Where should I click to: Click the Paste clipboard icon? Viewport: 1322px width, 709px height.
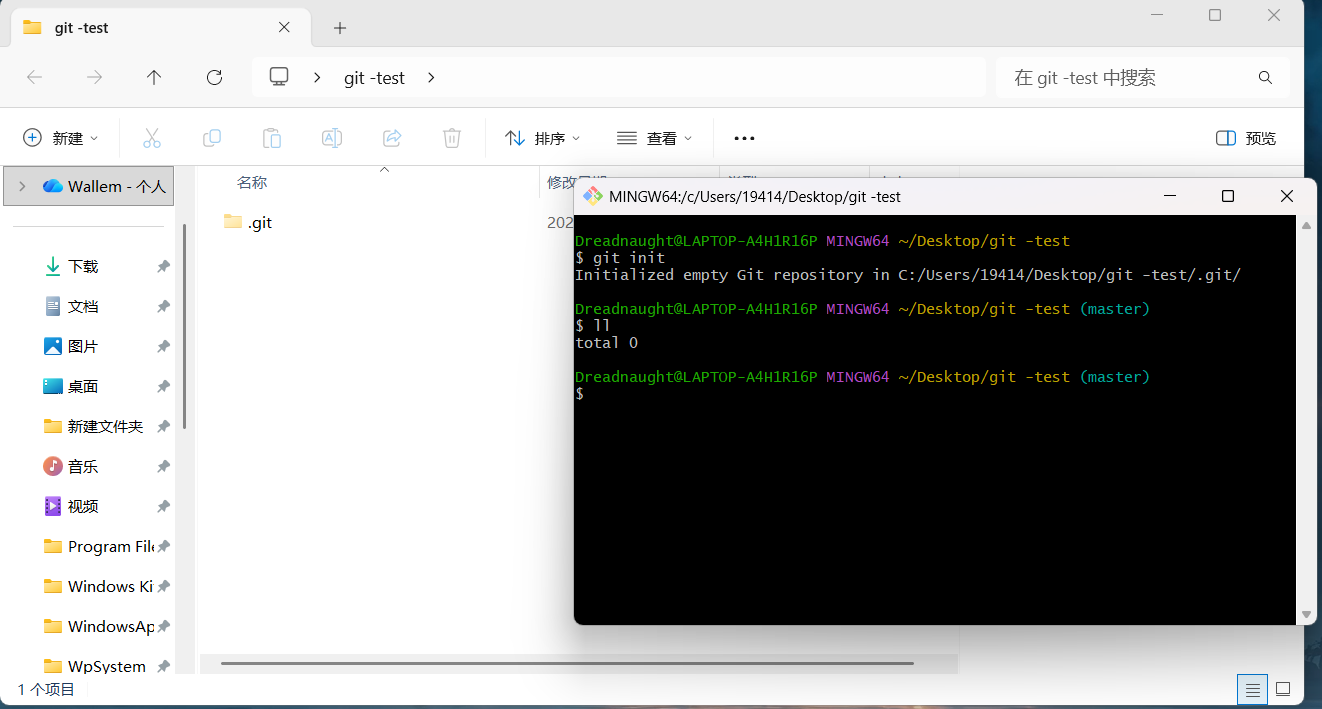[x=272, y=138]
